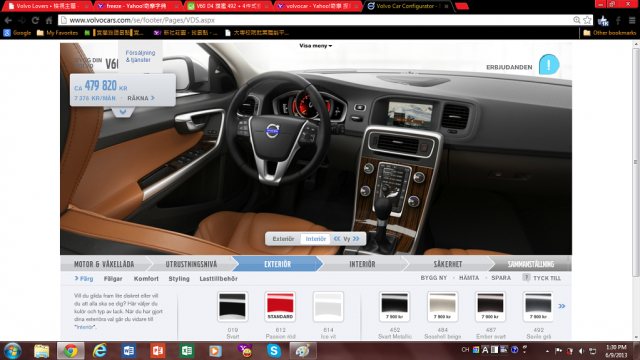The image size is (640, 360).
Task: Switch view to Exteriör
Action: coord(283,239)
